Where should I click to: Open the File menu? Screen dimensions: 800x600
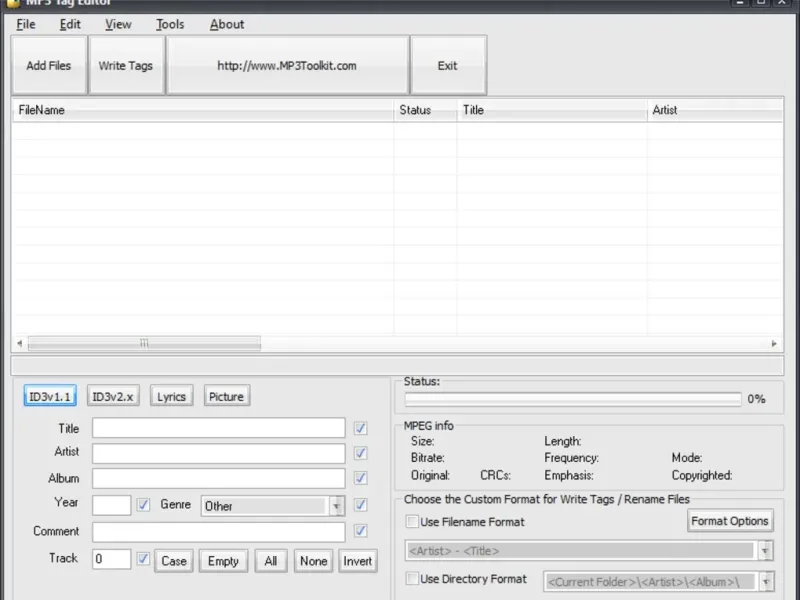coord(26,24)
